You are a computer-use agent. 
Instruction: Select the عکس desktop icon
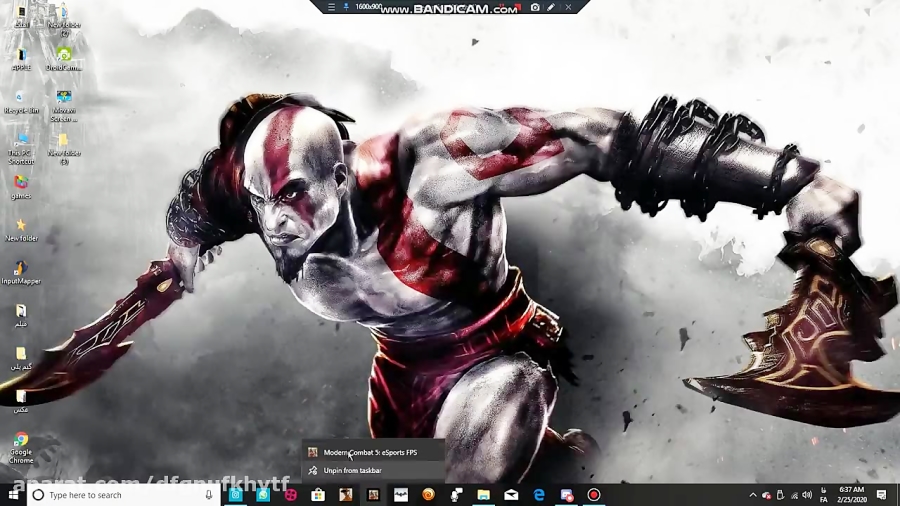tap(21, 400)
